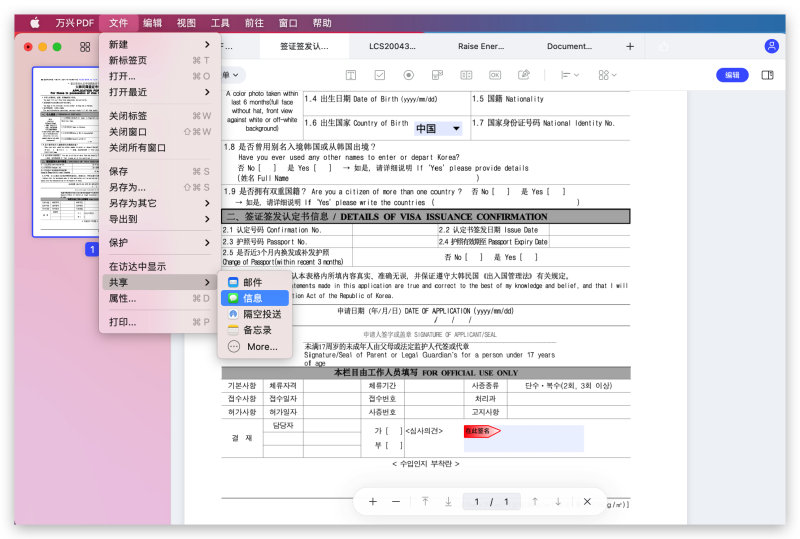Image resolution: width=800 pixels, height=539 pixels.
Task: Open the 视图 menu
Action: click(x=186, y=23)
